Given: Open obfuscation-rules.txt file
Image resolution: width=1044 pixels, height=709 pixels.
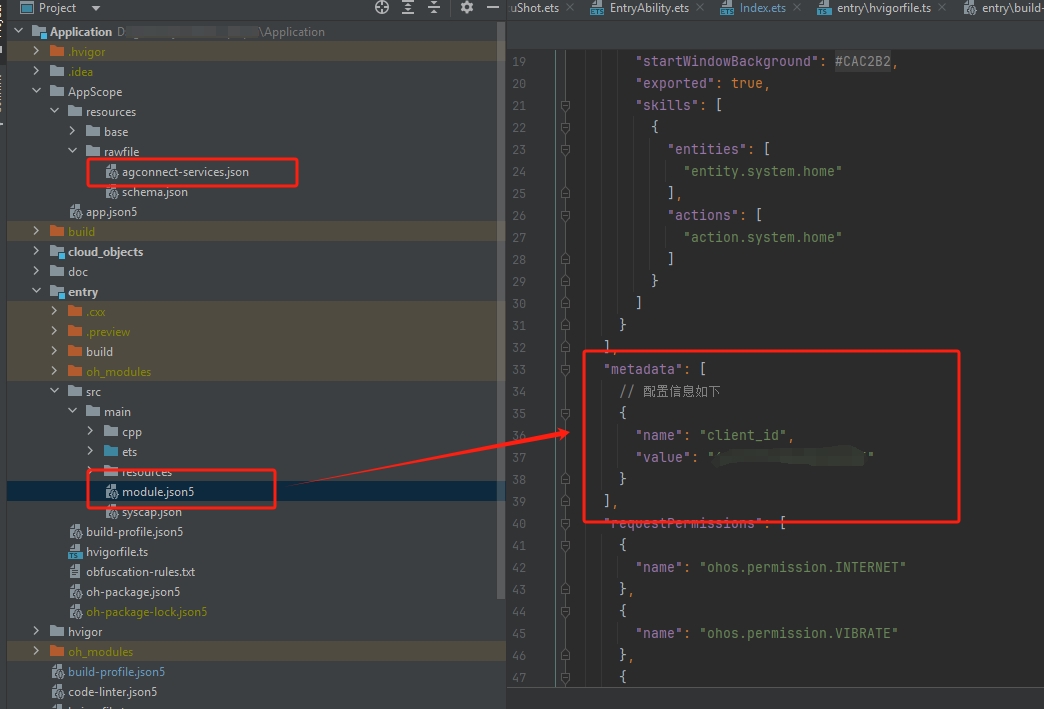Looking at the screenshot, I should click(x=140, y=571).
